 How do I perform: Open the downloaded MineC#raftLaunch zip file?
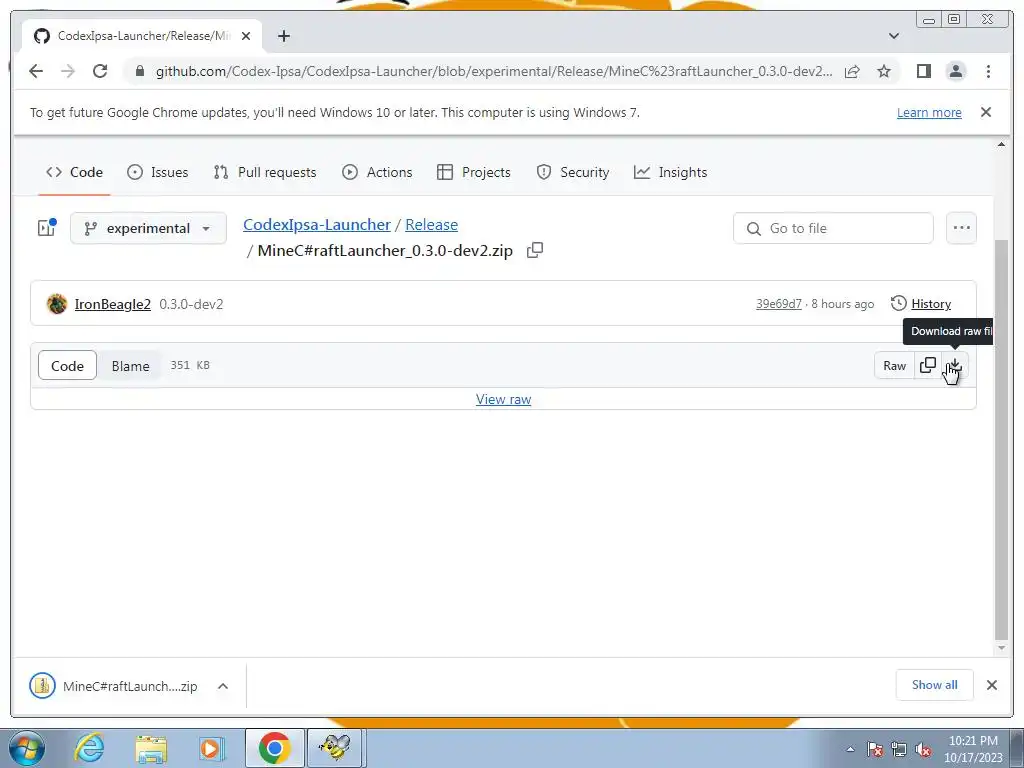113,686
